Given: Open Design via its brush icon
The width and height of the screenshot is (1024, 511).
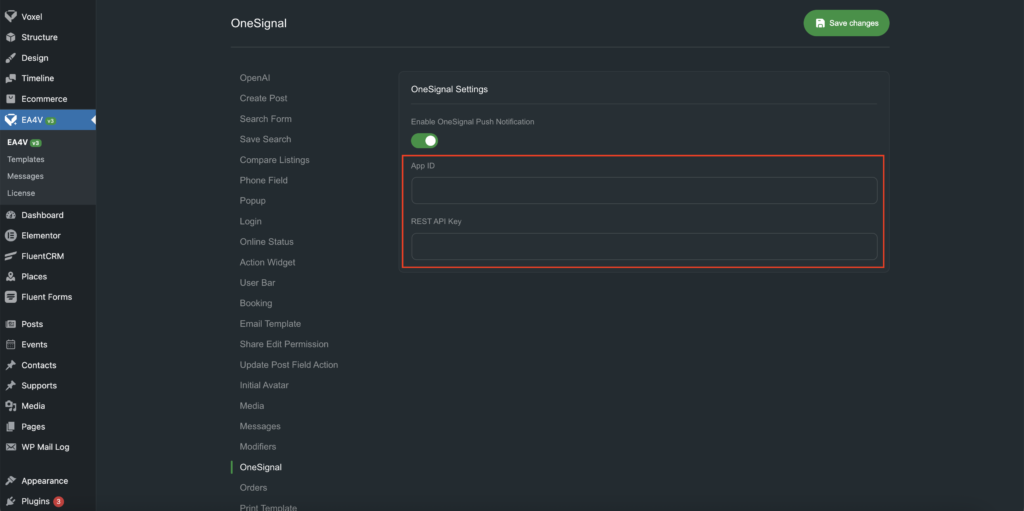Looking at the screenshot, I should 11,58.
